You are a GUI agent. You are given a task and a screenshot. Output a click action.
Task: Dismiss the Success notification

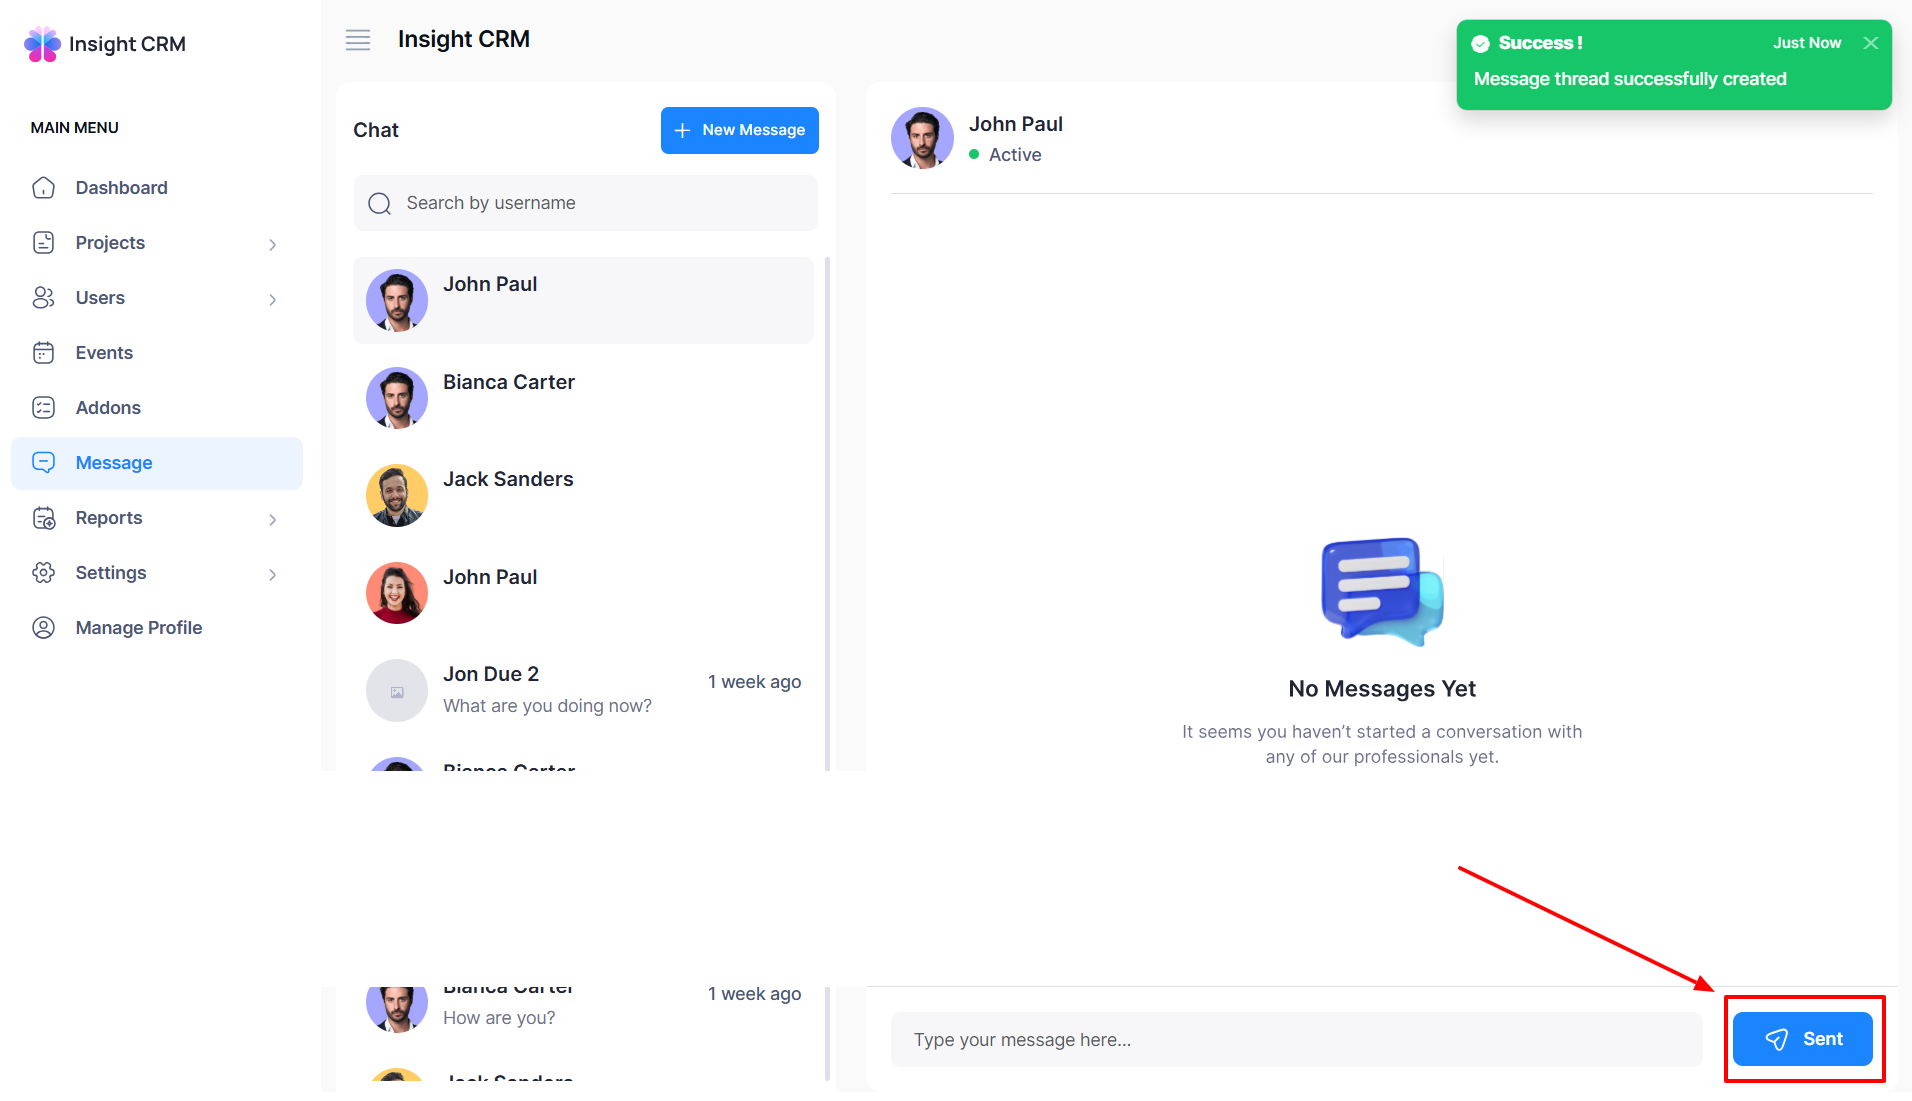(1870, 43)
